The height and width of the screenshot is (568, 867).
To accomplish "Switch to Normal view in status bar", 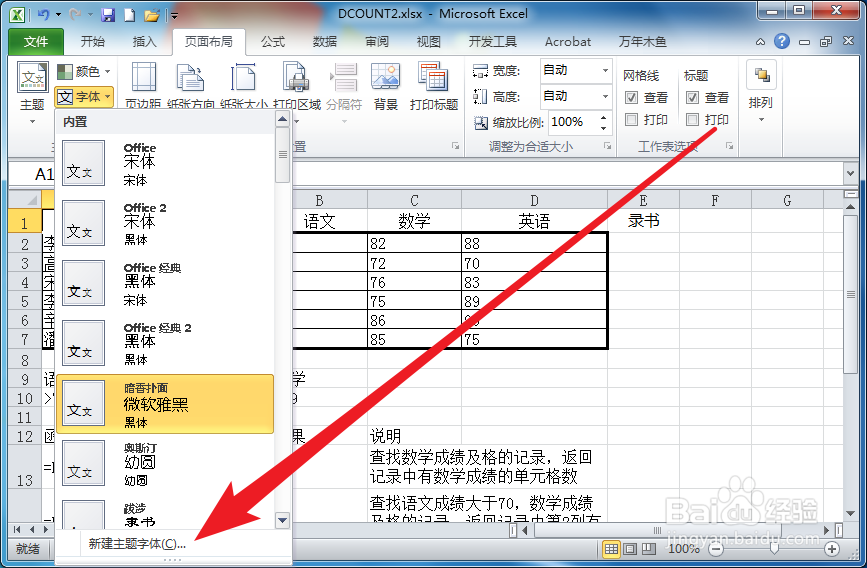I will pos(611,549).
